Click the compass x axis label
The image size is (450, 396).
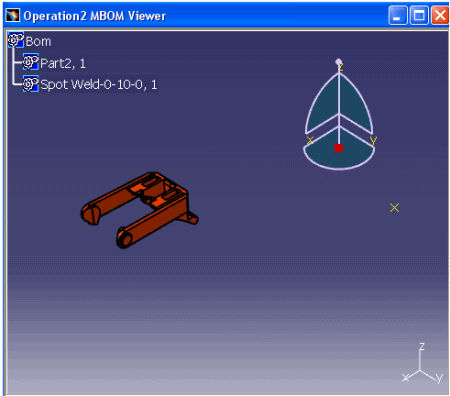(310, 140)
